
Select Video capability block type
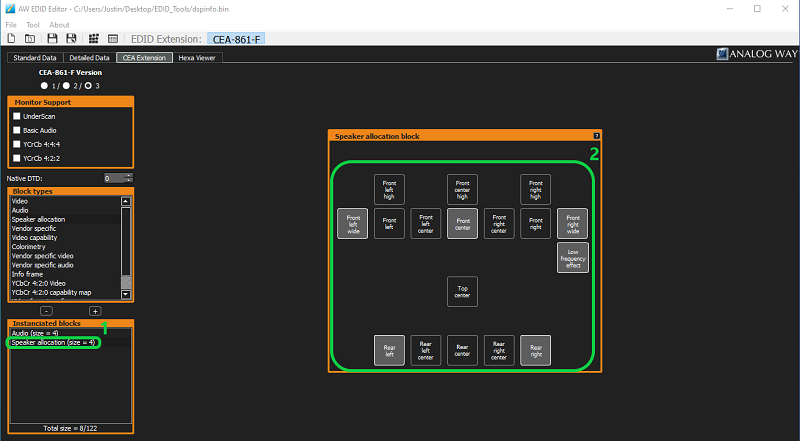[x=65, y=238]
